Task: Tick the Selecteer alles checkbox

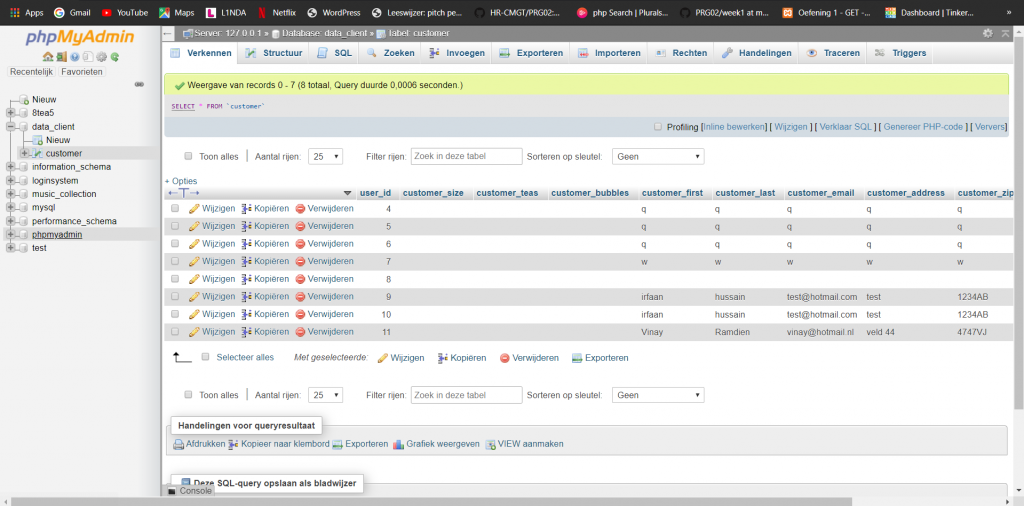Action: pos(206,357)
